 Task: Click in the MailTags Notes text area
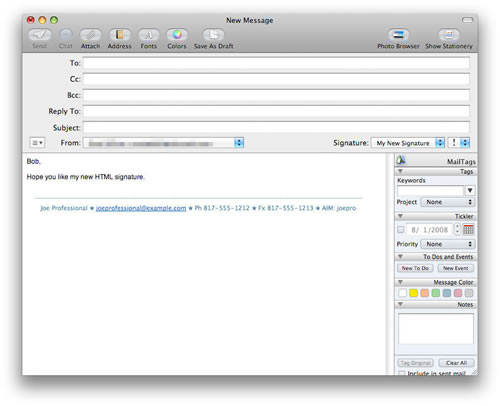coord(436,329)
